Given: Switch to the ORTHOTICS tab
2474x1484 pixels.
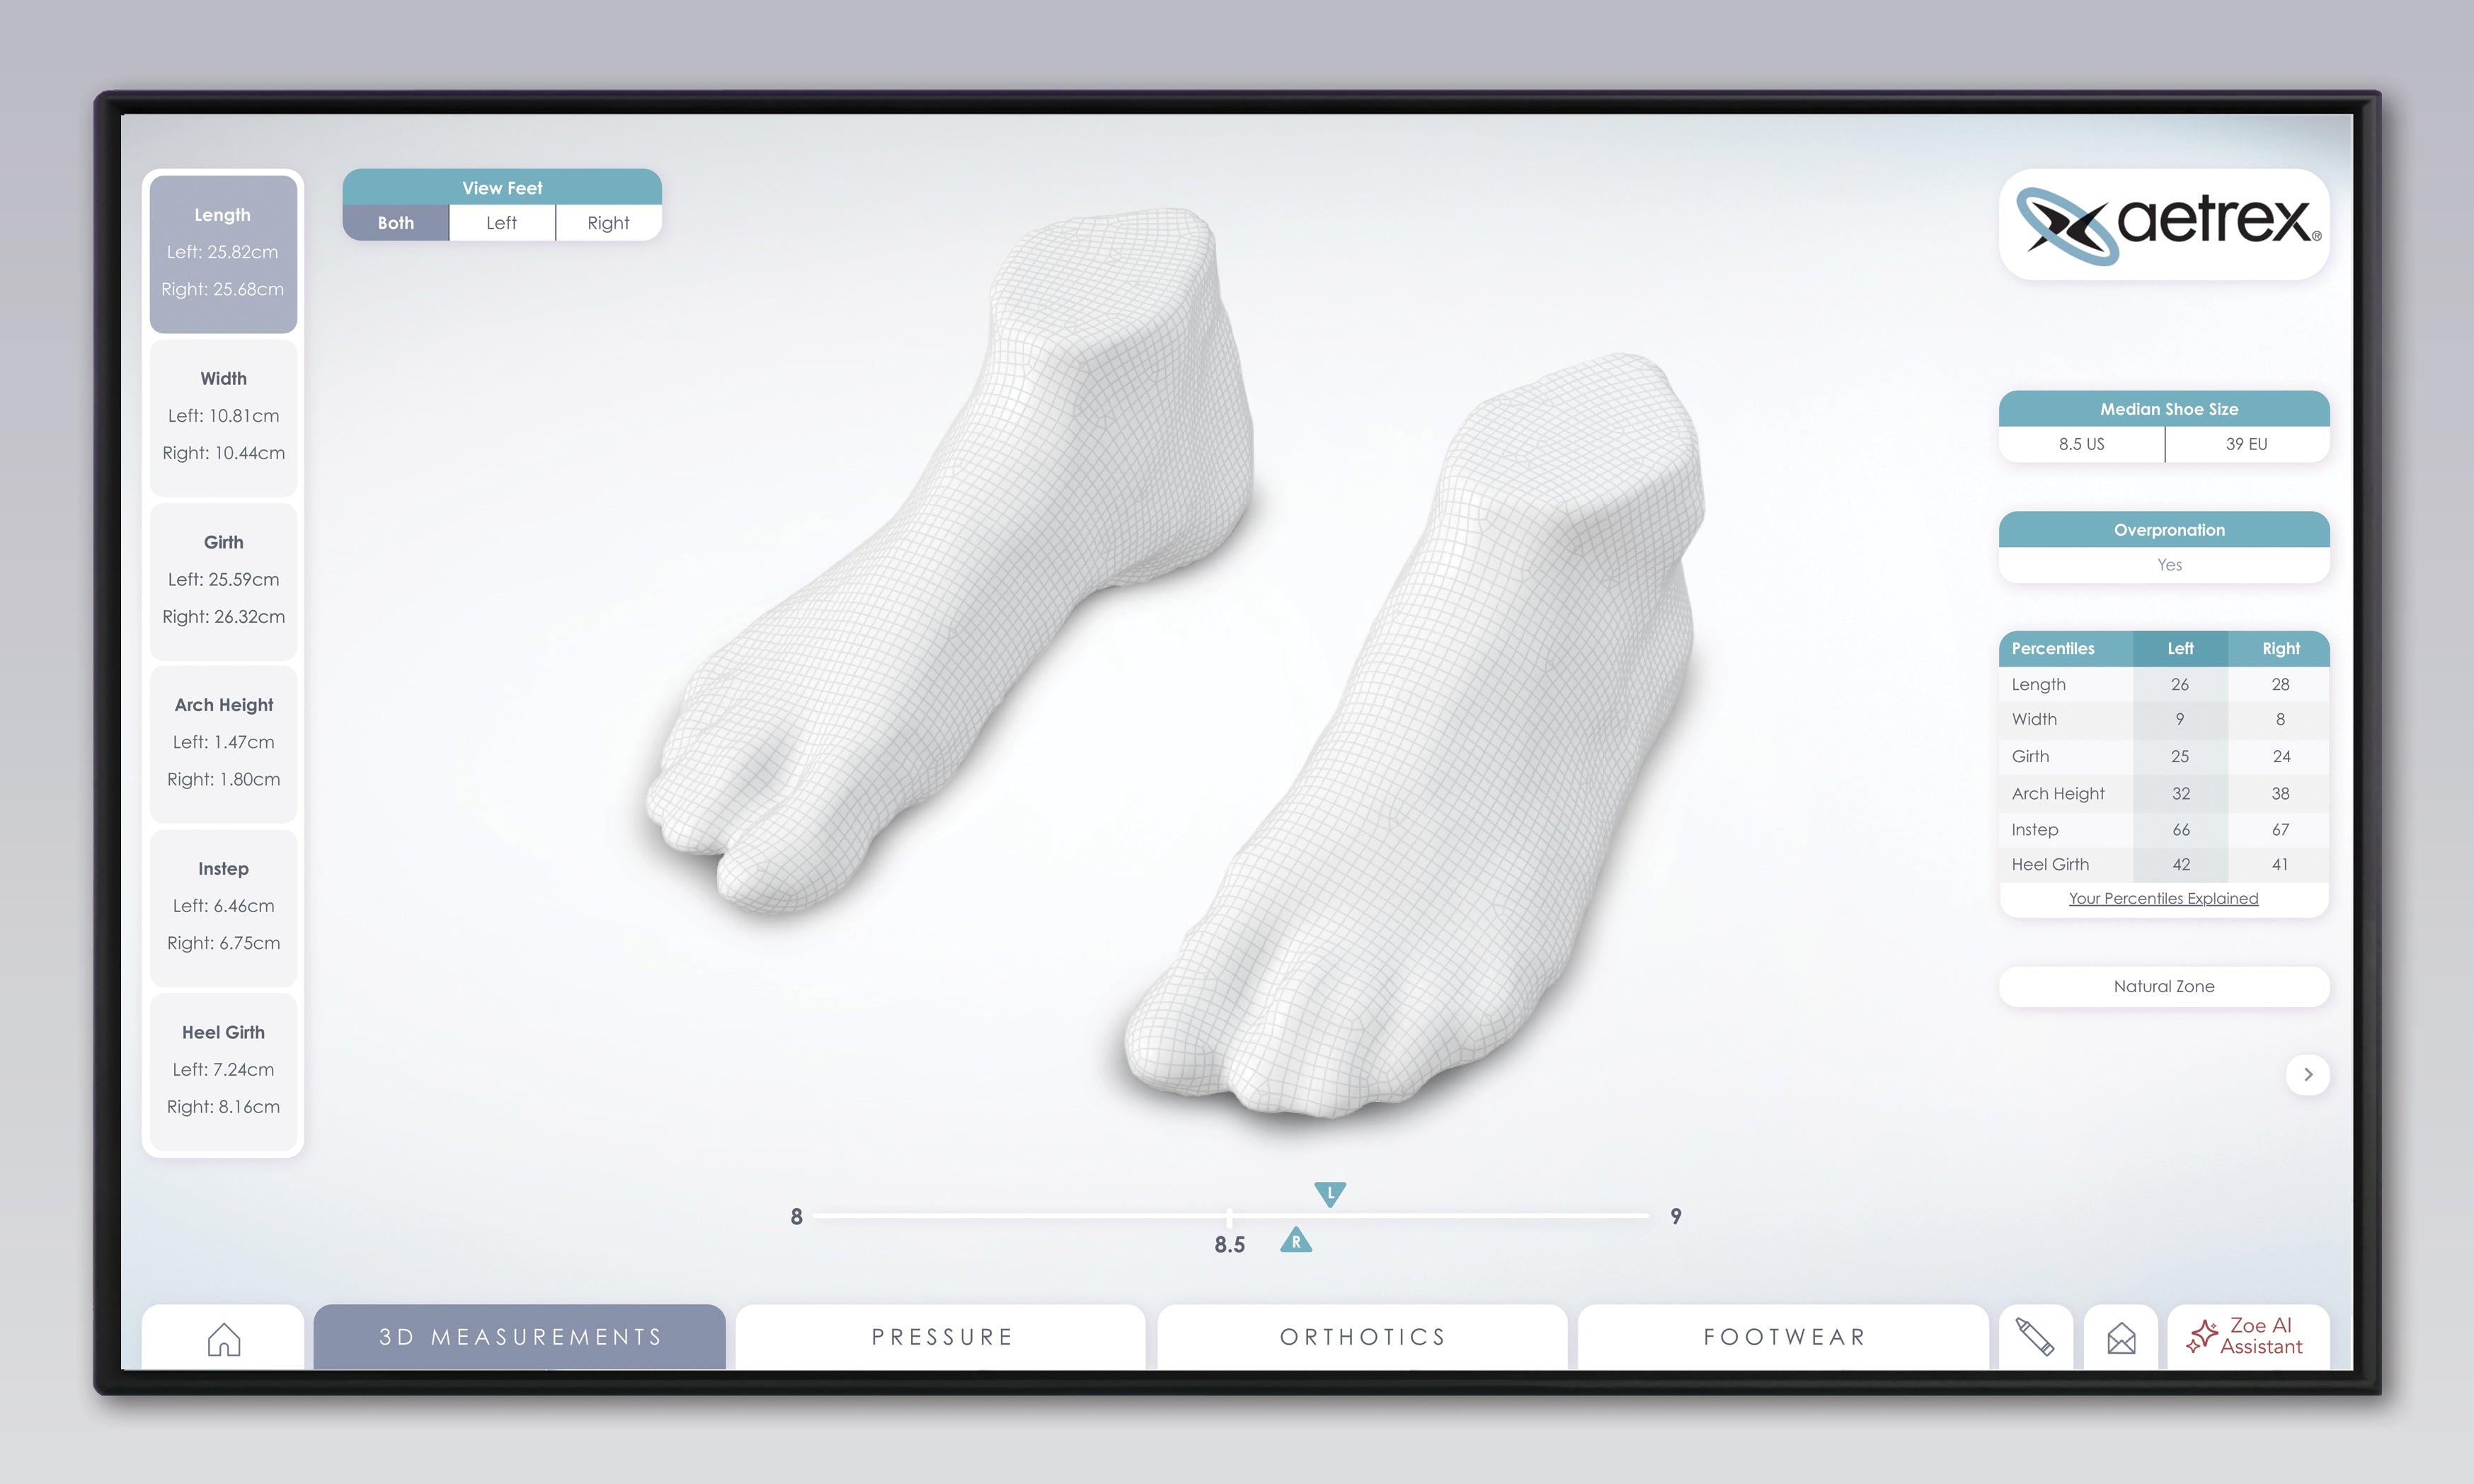Looking at the screenshot, I should pyautogui.click(x=1362, y=1337).
